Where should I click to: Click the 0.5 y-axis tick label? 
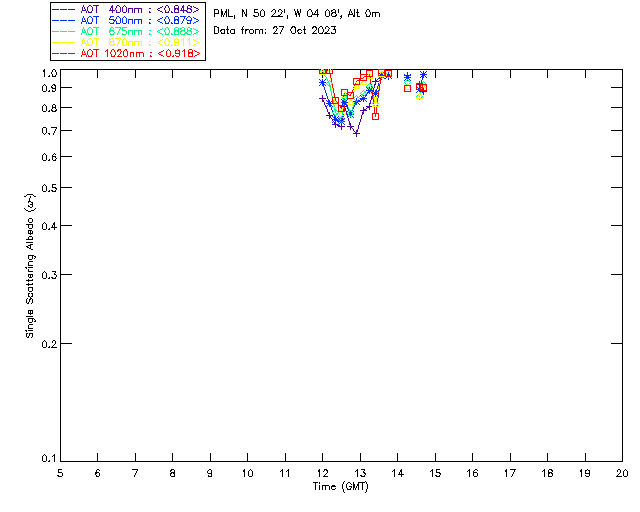coord(49,188)
